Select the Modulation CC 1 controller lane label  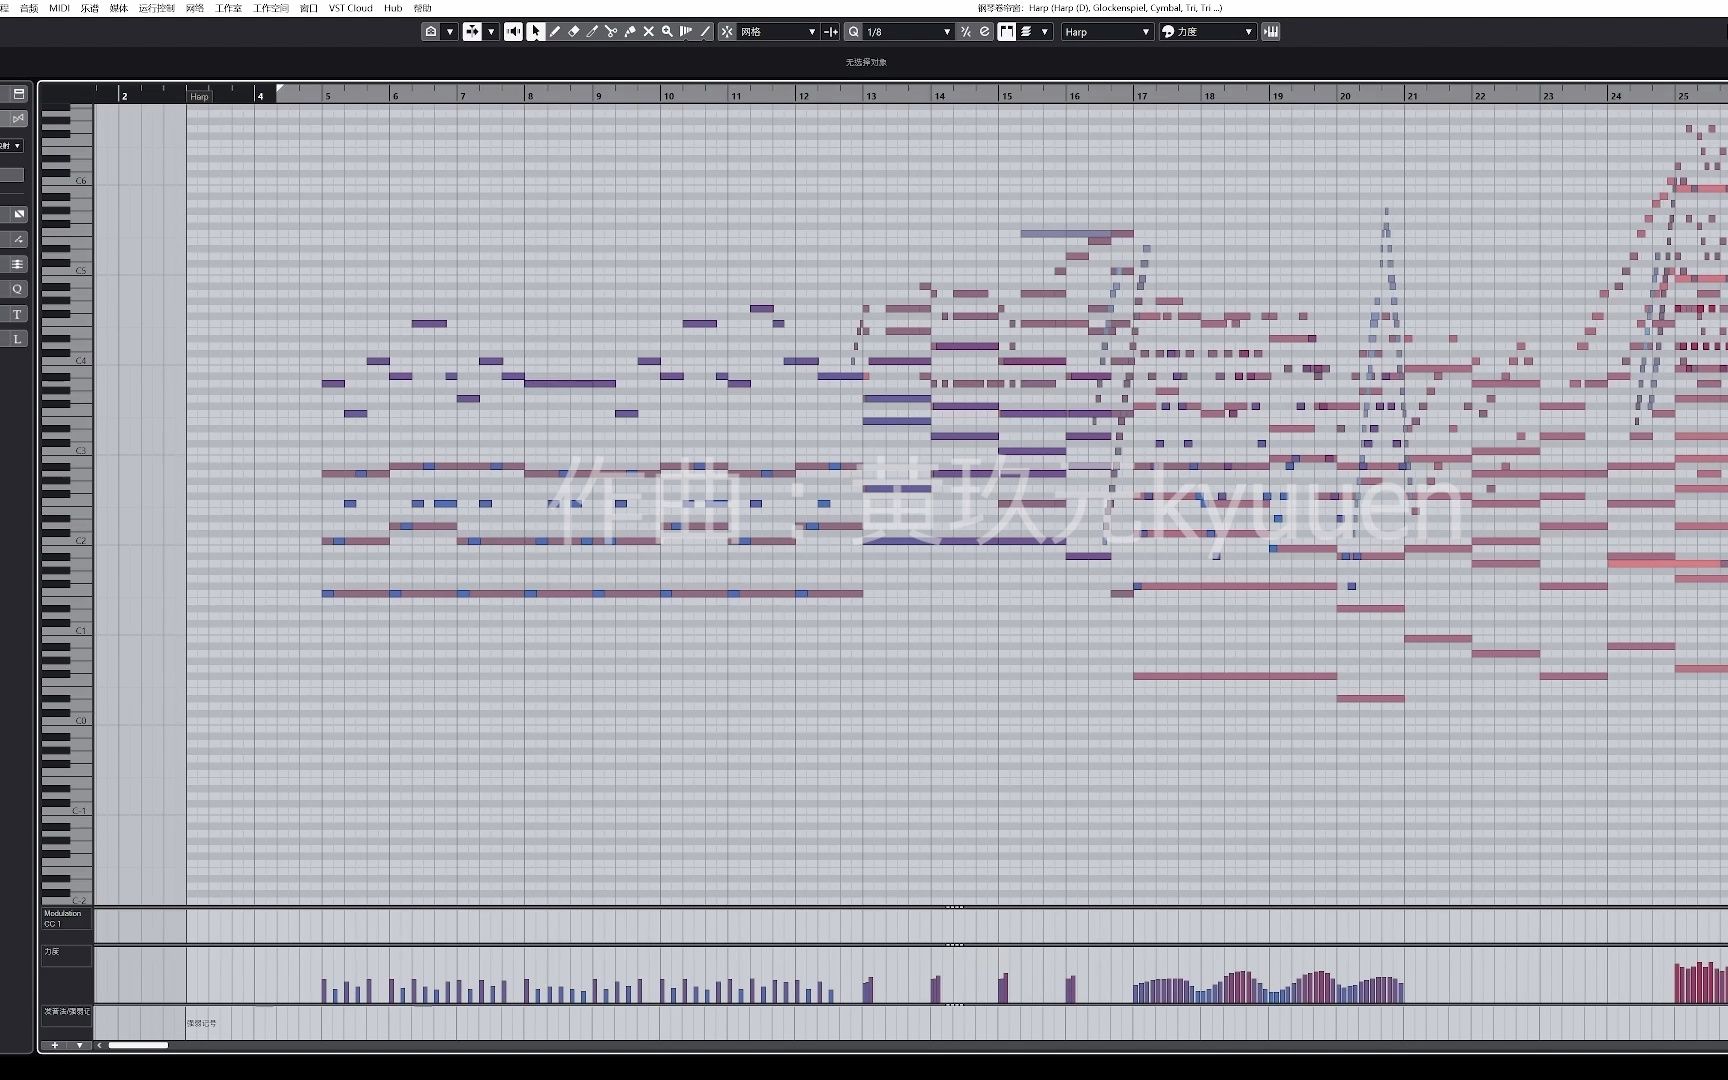click(67, 919)
